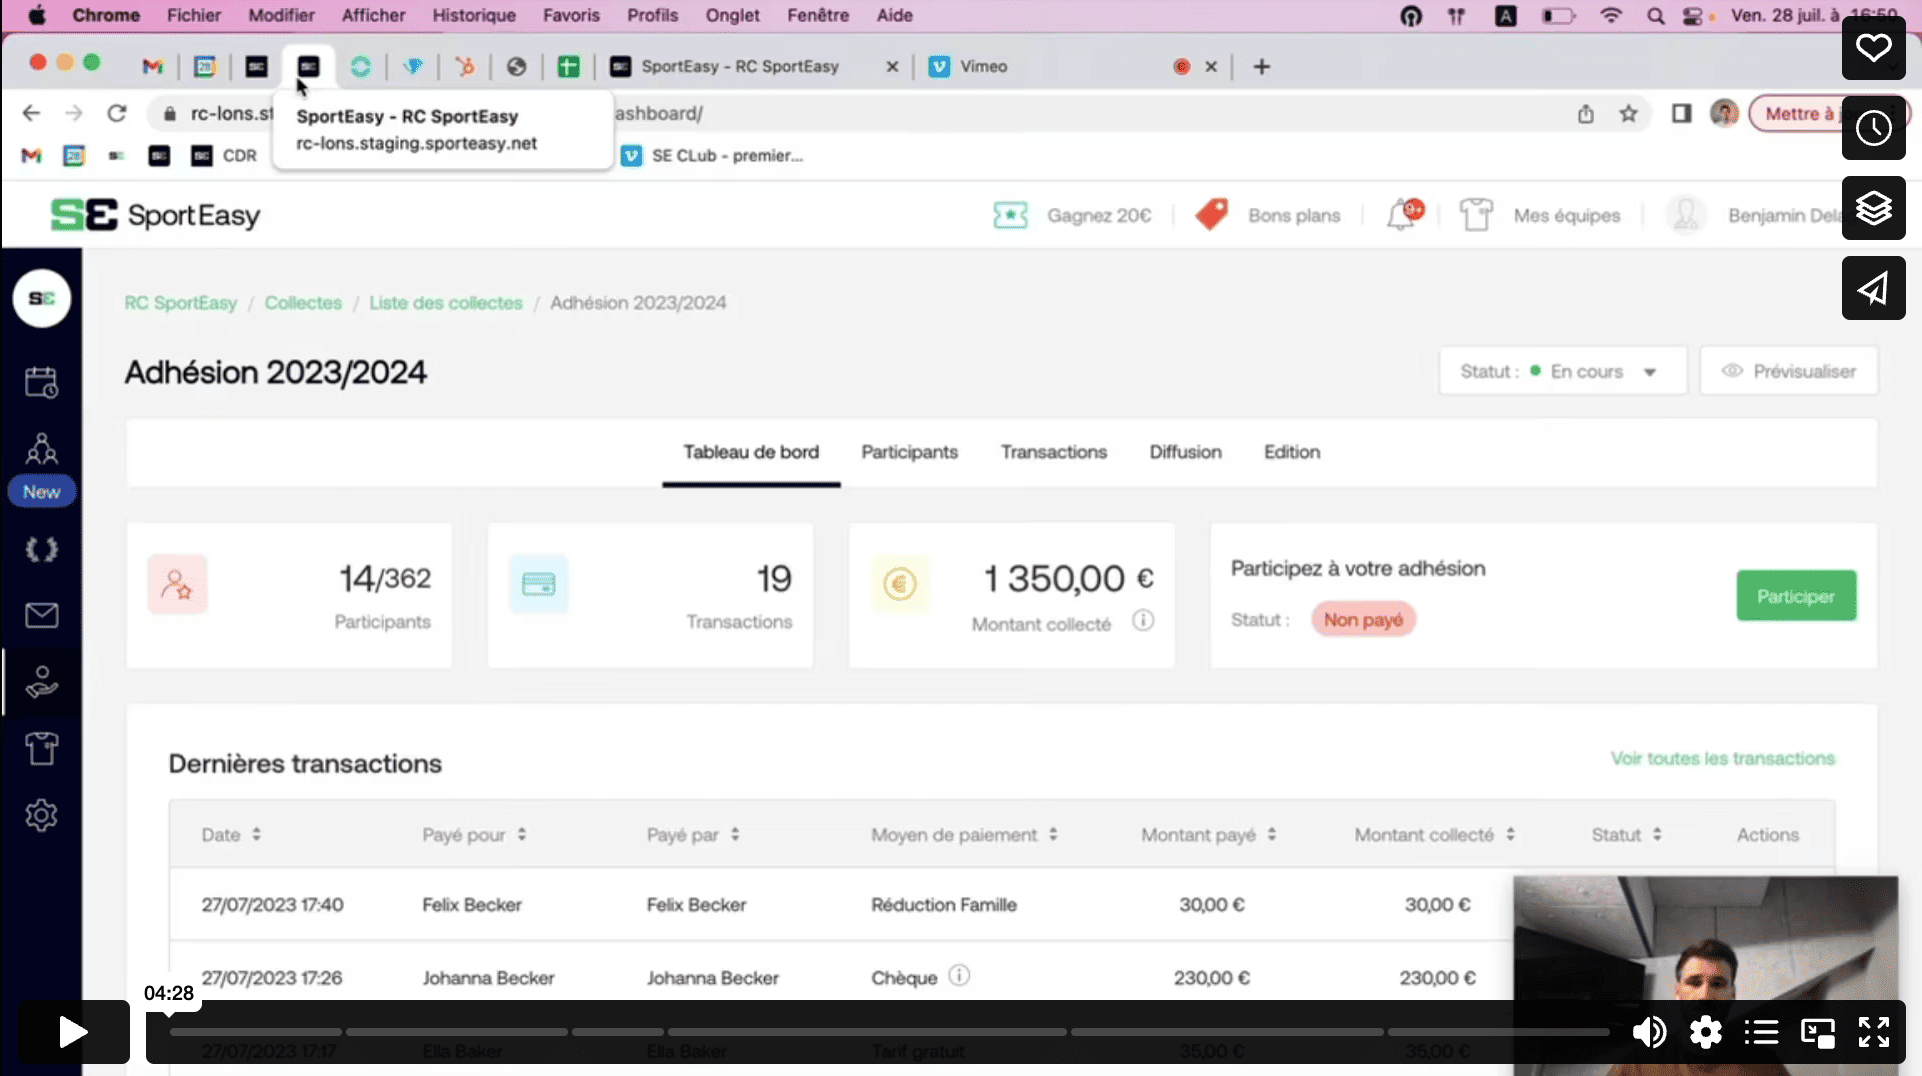Viewport: 1922px width, 1076px height.
Task: Switch to the Participants tab
Action: (909, 452)
